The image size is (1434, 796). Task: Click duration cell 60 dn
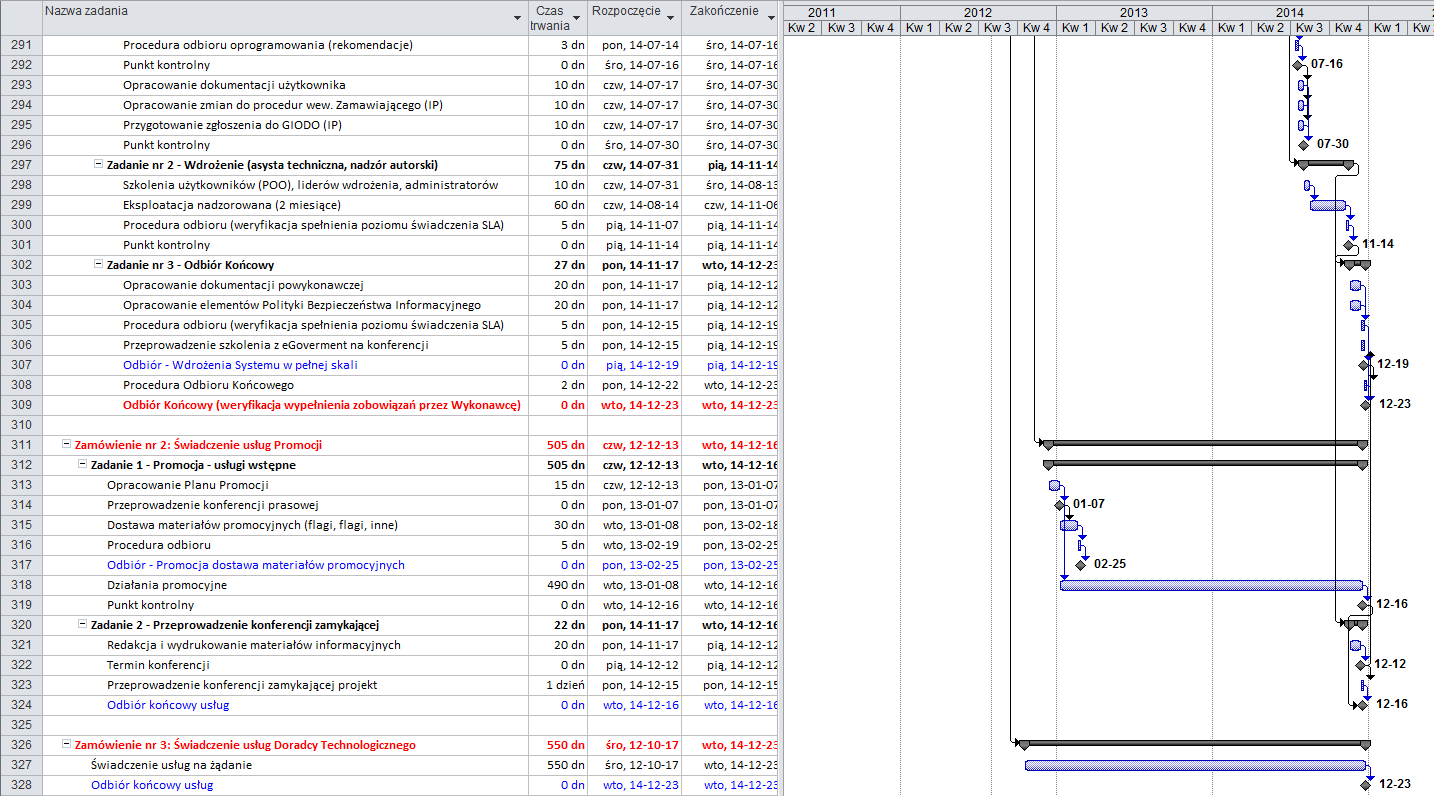click(x=558, y=205)
